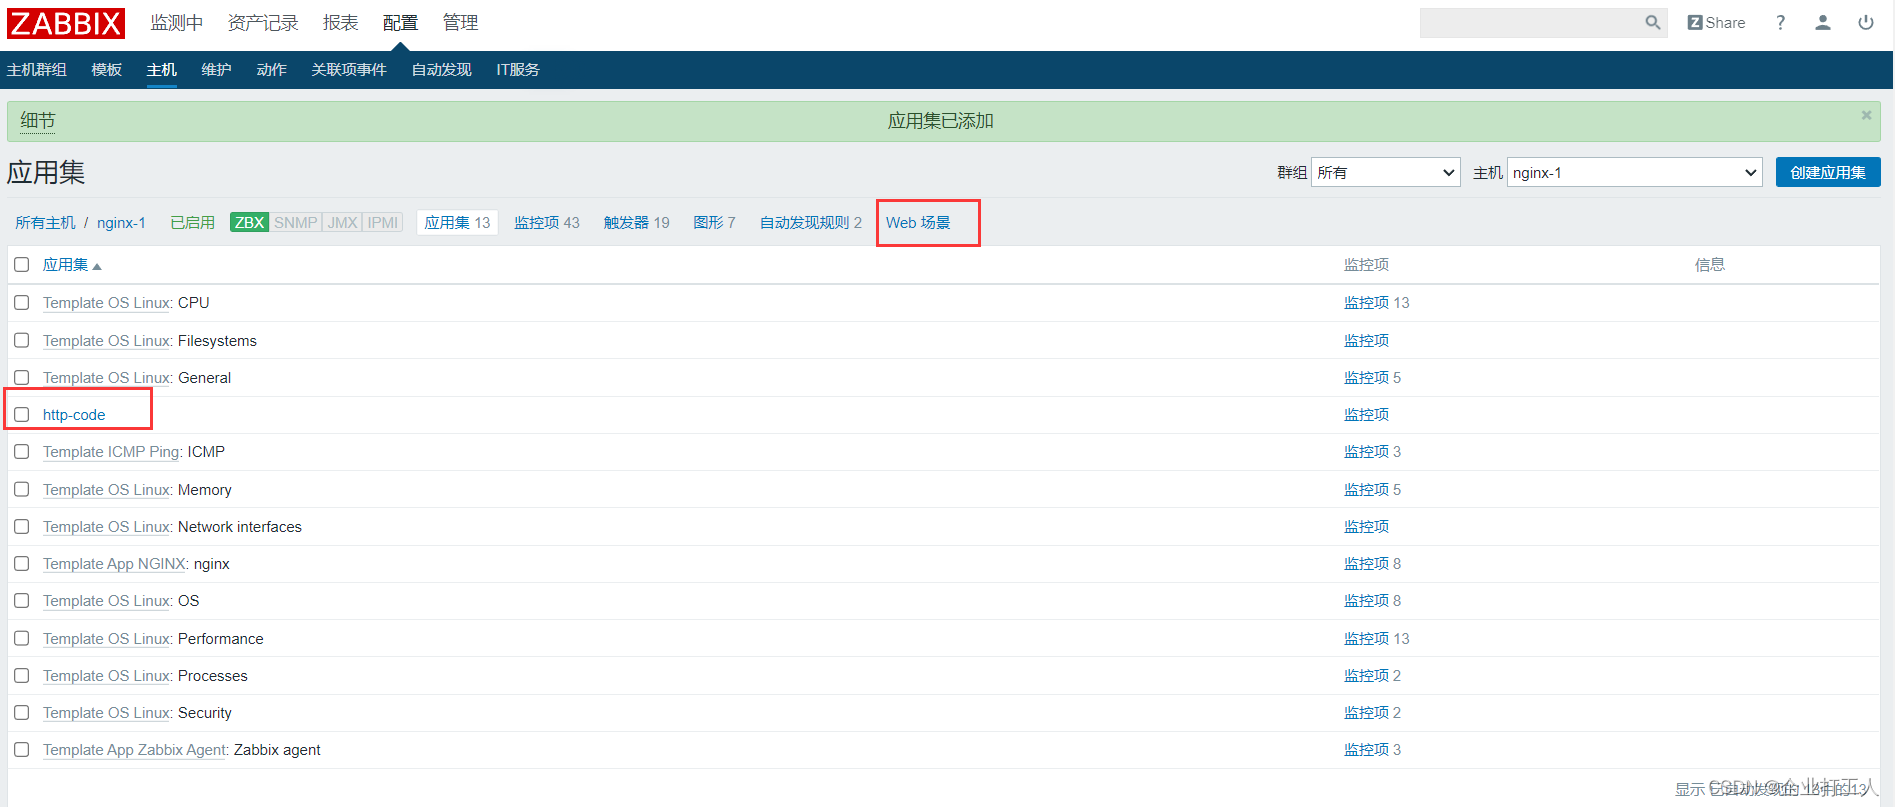Open Template App NGINX template link
Image resolution: width=1895 pixels, height=807 pixels.
(x=115, y=564)
